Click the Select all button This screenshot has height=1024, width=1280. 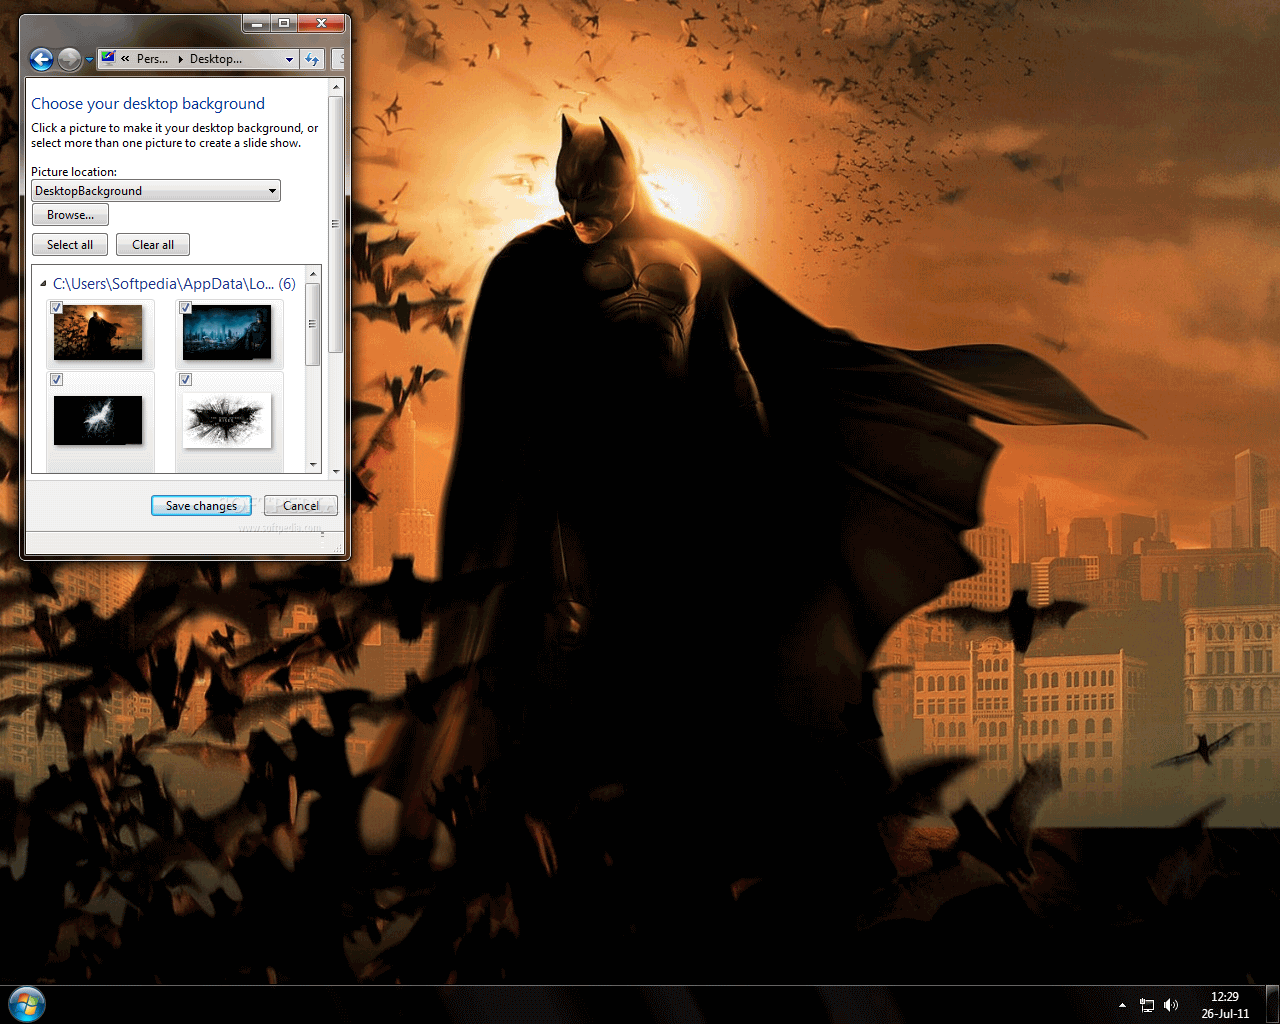(70, 245)
